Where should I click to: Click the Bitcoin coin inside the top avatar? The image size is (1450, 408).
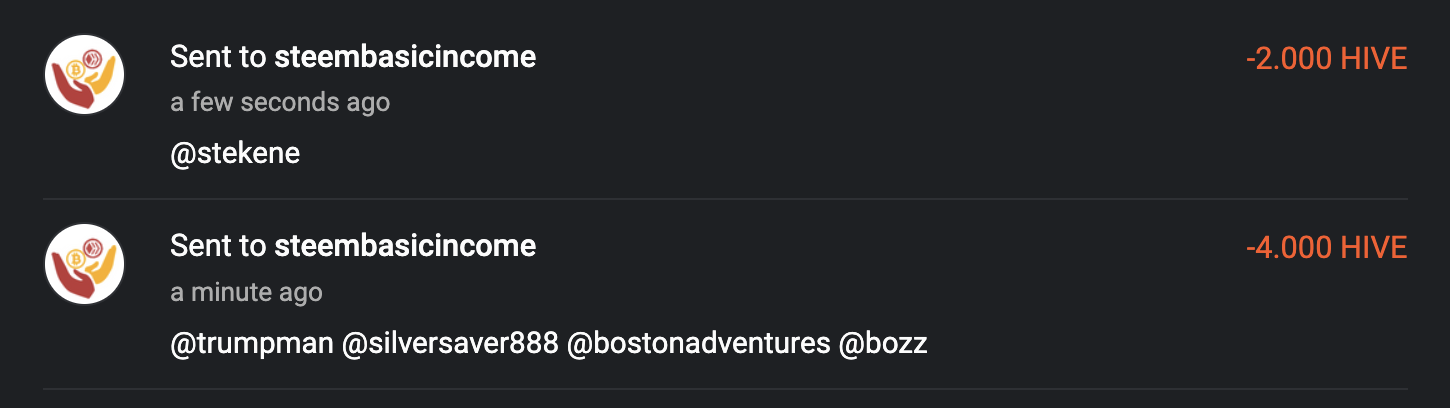point(74,69)
